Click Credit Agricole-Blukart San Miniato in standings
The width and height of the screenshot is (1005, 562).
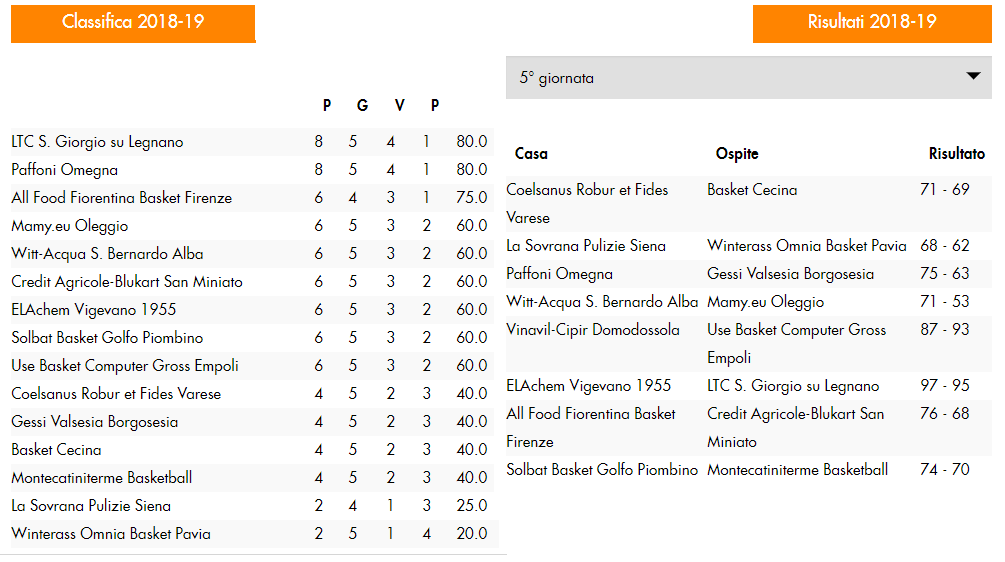point(127,282)
